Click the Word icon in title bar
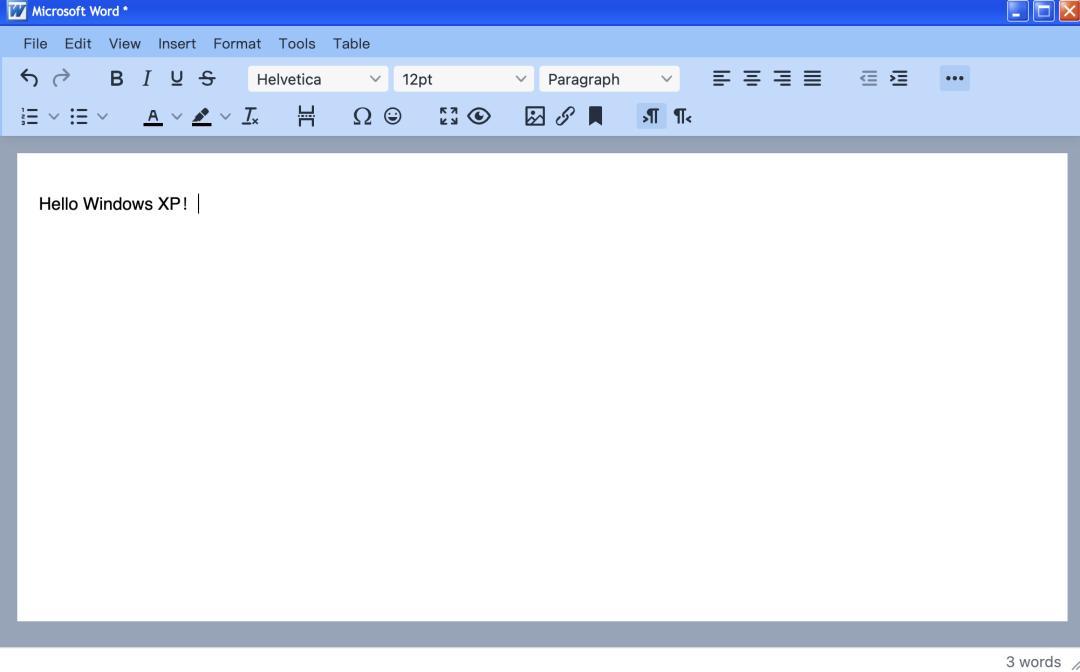 click(x=17, y=11)
